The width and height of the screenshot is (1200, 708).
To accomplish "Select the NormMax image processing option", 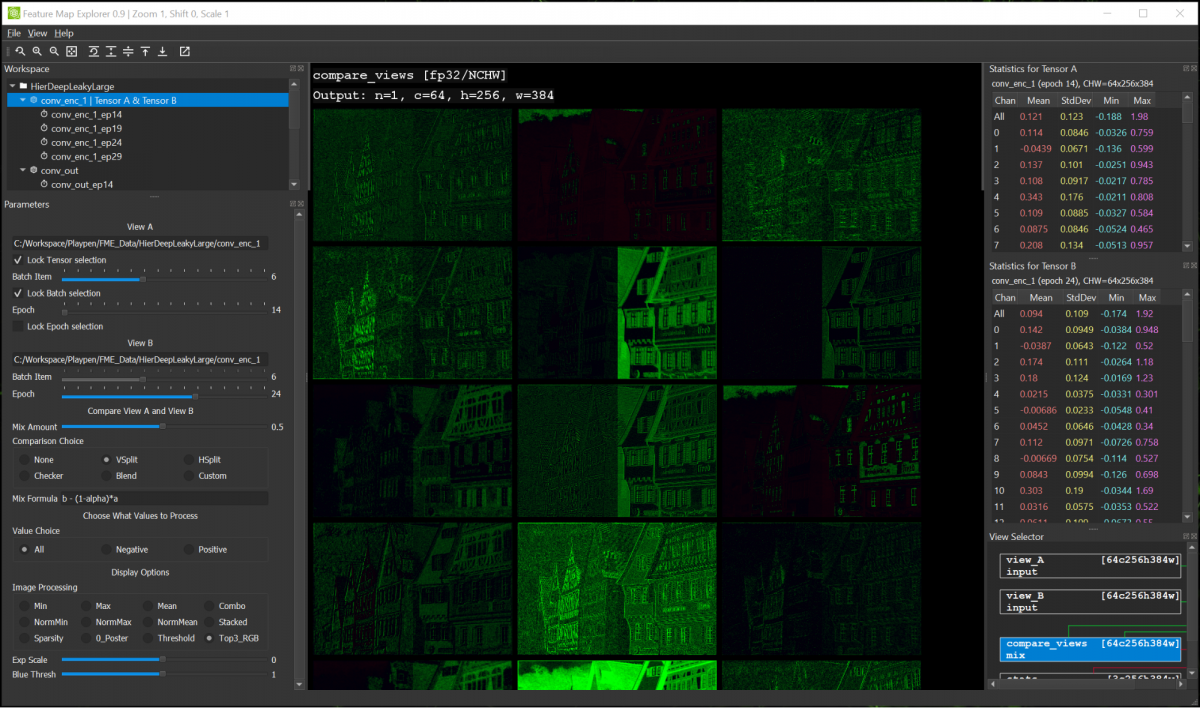I will 86,622.
